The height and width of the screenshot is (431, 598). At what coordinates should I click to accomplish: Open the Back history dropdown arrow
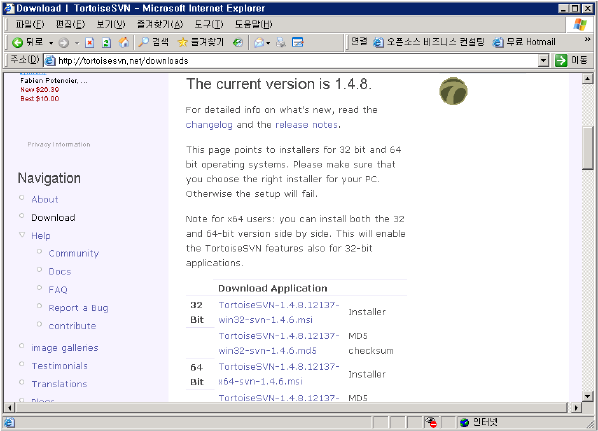click(51, 43)
